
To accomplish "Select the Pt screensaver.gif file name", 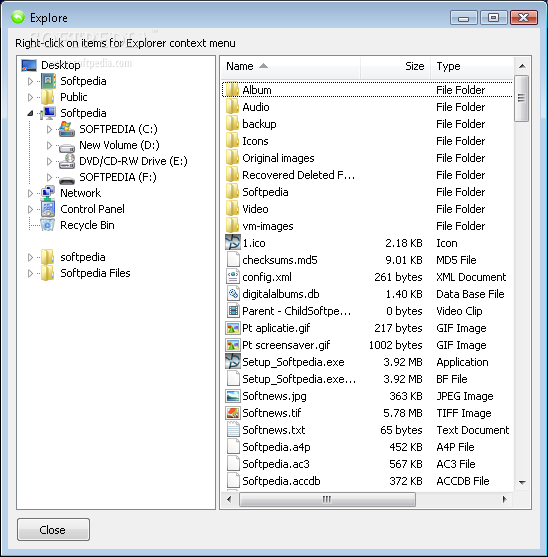I will (x=286, y=345).
